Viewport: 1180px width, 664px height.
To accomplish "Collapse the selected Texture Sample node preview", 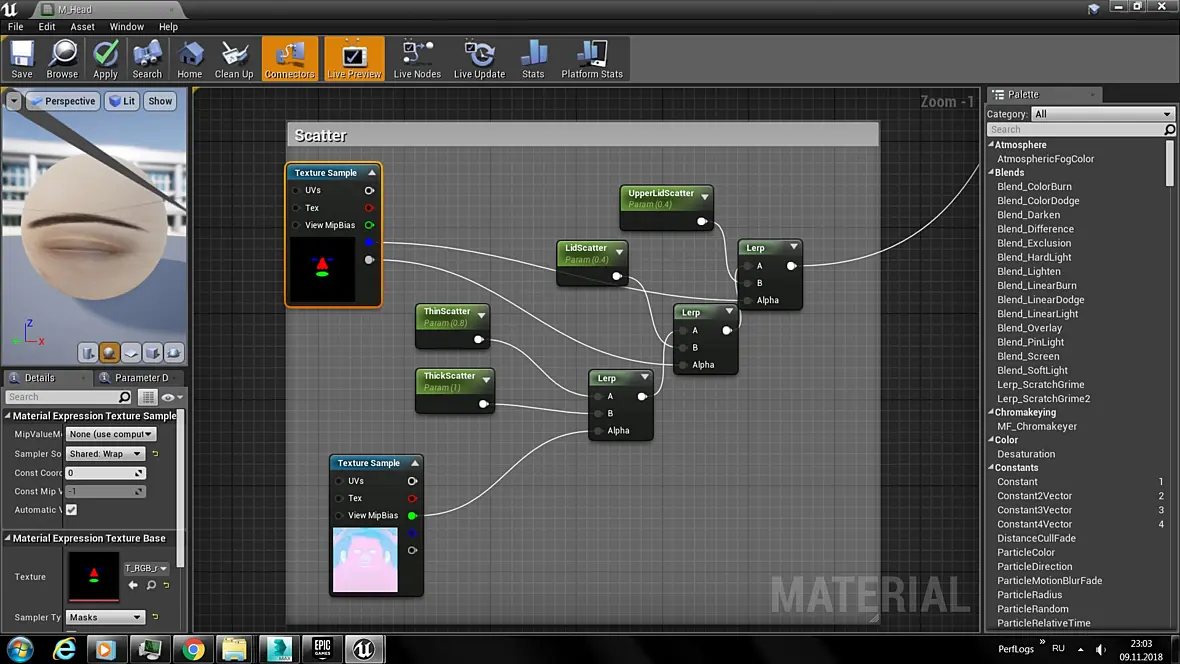I will coord(372,172).
